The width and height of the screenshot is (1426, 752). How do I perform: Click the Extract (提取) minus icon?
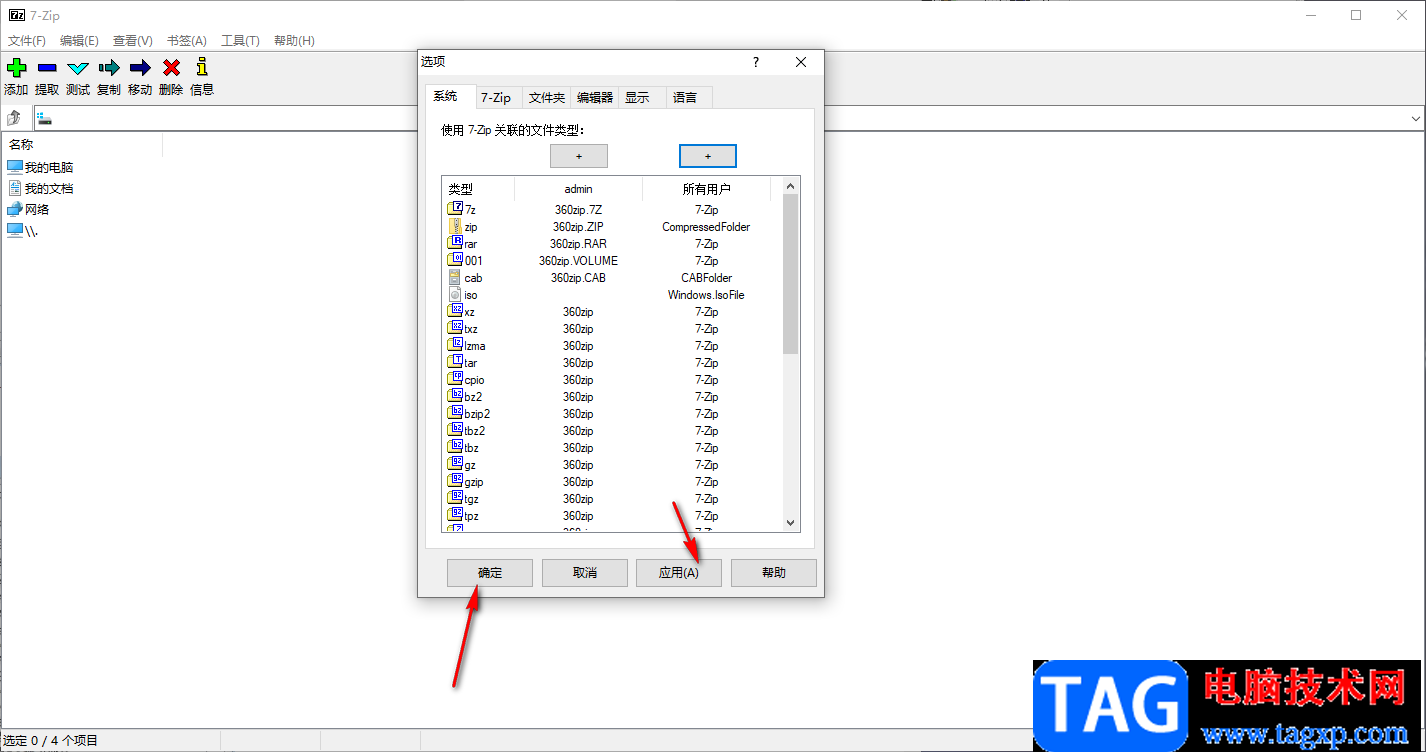coord(47,68)
